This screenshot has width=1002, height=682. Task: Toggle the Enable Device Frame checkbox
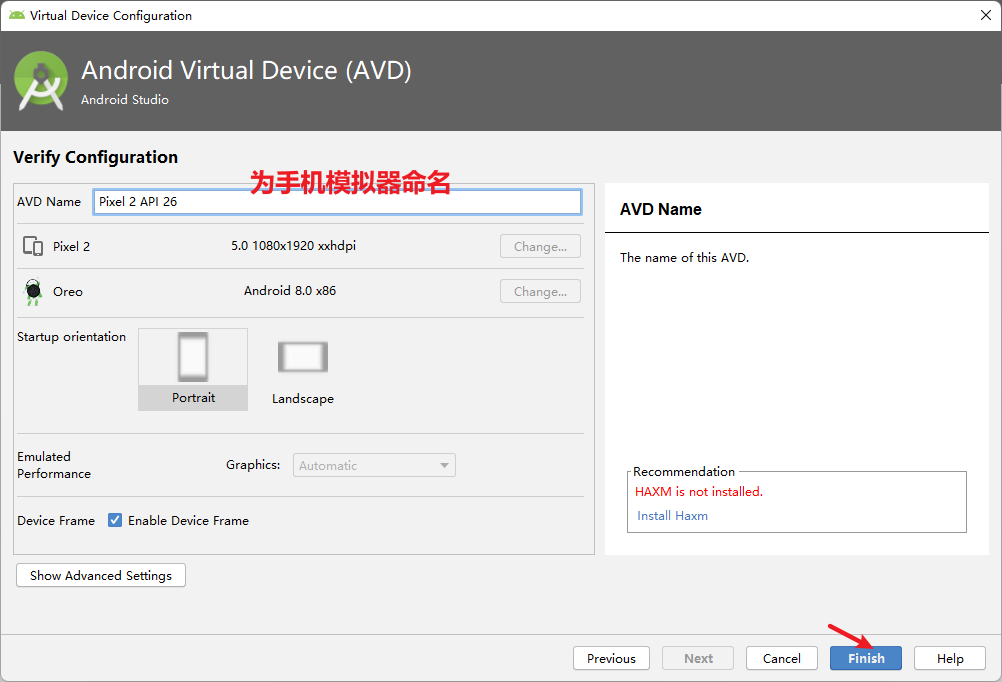[x=115, y=520]
